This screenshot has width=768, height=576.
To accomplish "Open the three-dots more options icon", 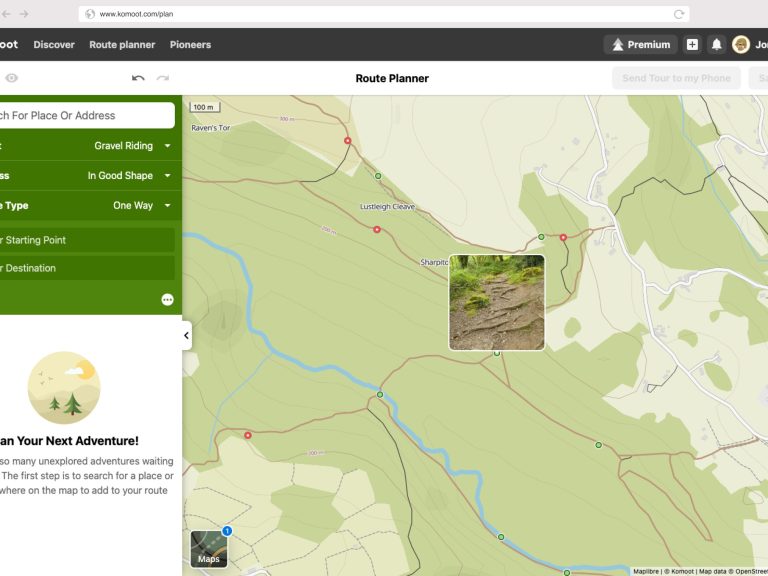I will pos(168,300).
